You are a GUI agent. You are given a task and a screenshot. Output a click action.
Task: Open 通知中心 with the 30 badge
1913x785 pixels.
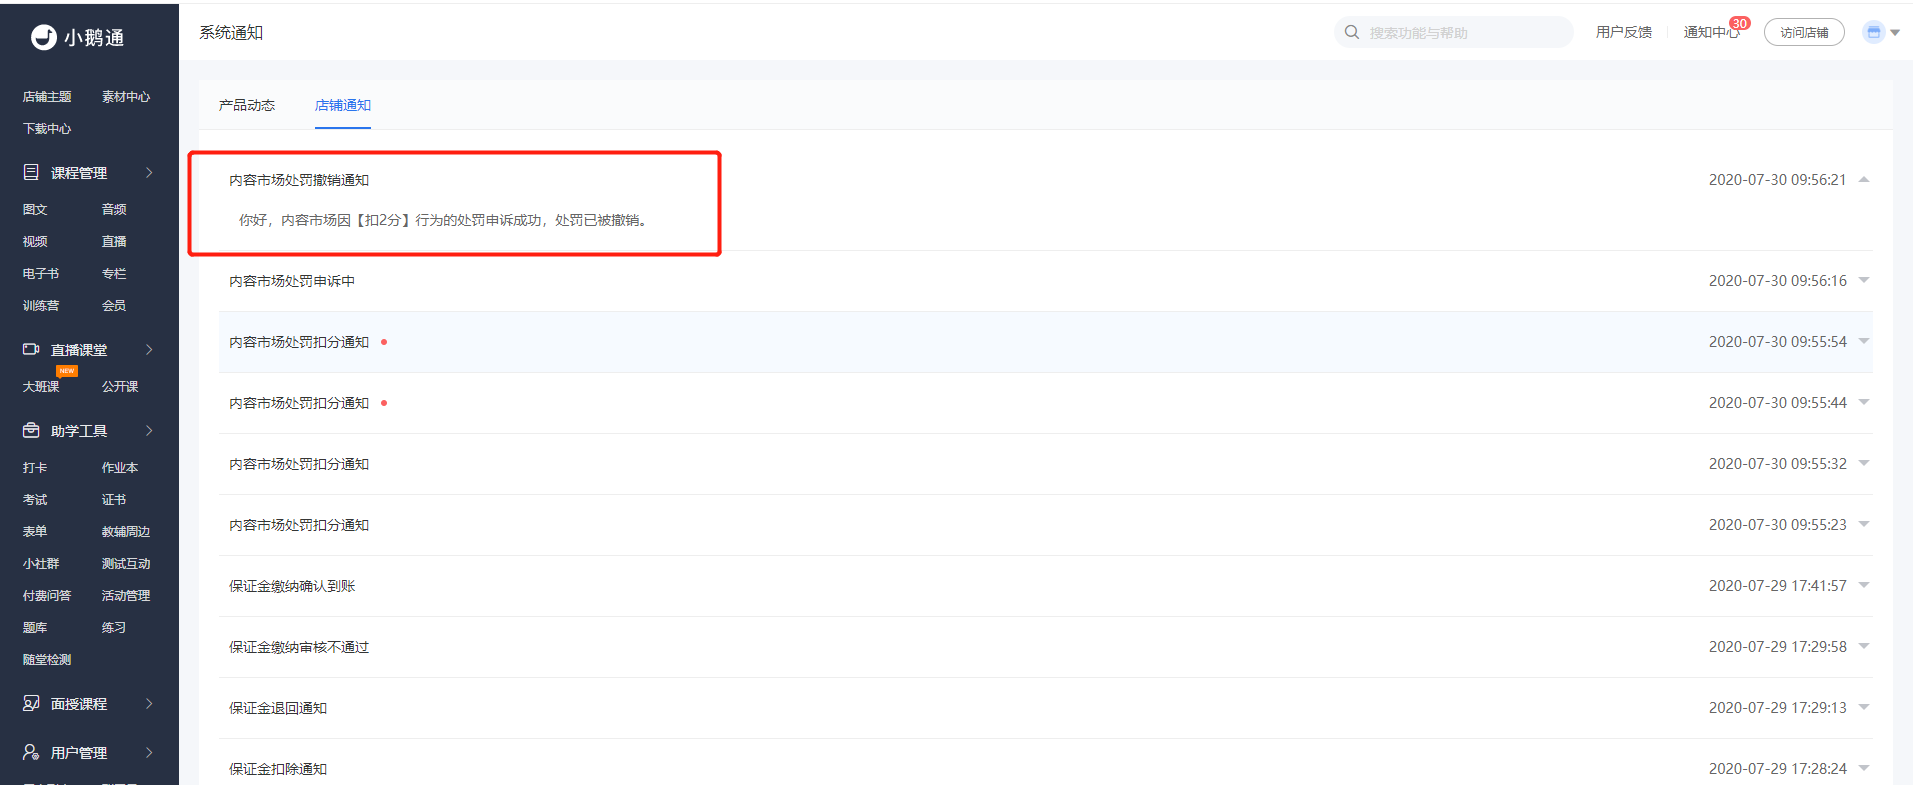pyautogui.click(x=1712, y=32)
